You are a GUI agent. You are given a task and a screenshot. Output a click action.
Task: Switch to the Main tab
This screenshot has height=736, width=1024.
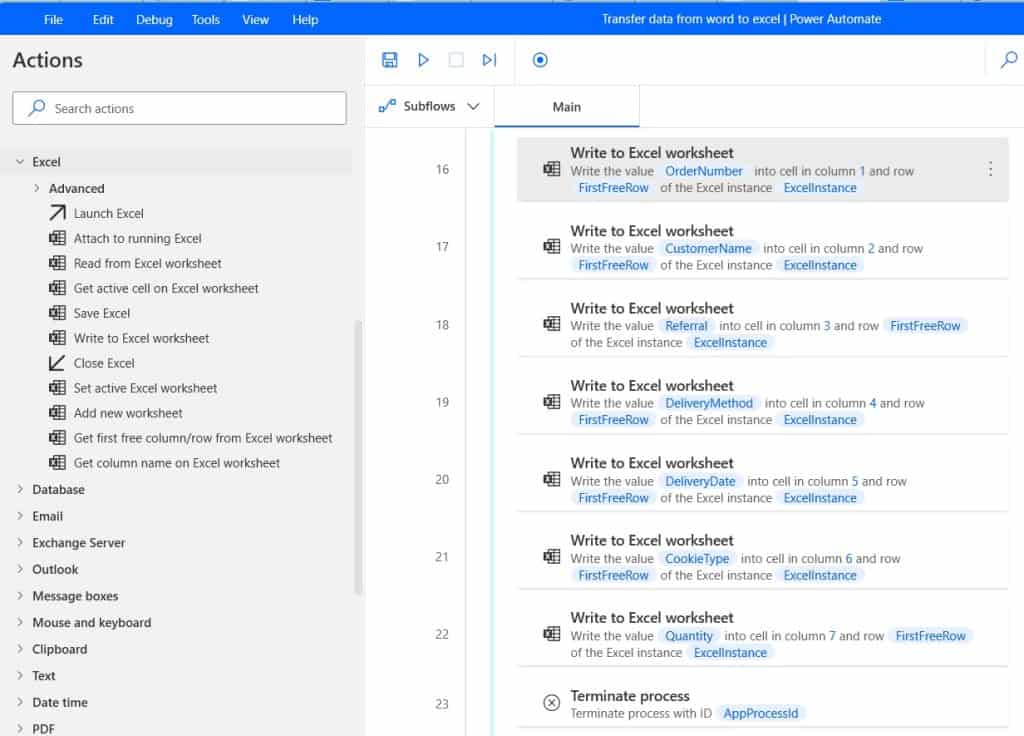566,107
